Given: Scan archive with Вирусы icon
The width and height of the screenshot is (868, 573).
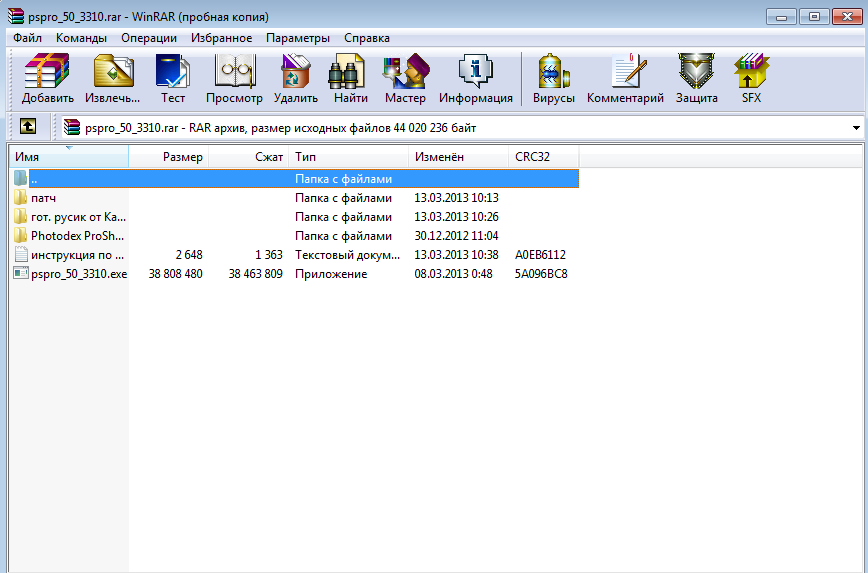Looking at the screenshot, I should [x=554, y=71].
